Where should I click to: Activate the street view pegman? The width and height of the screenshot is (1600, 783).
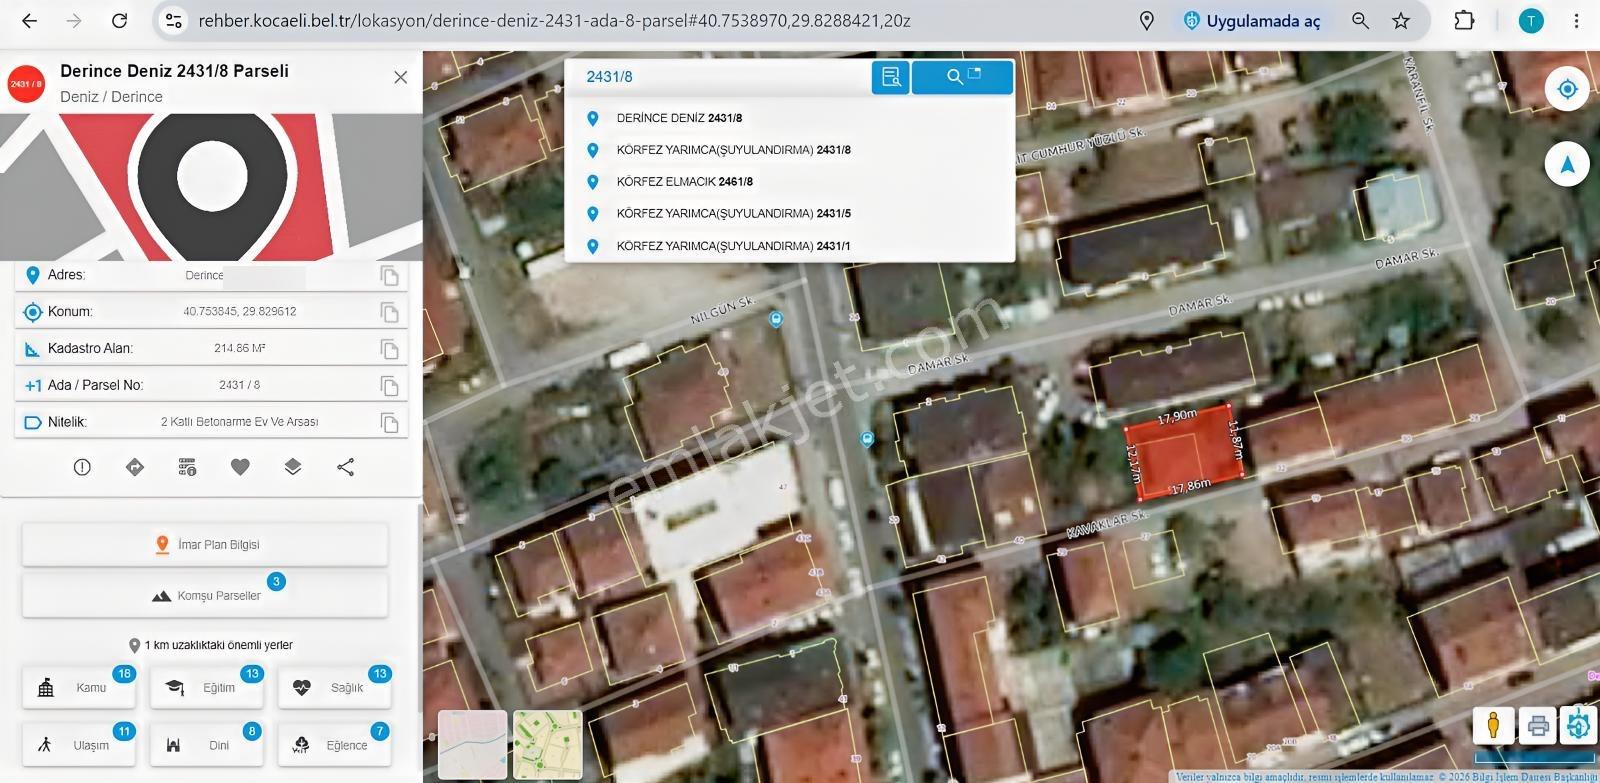point(1493,725)
